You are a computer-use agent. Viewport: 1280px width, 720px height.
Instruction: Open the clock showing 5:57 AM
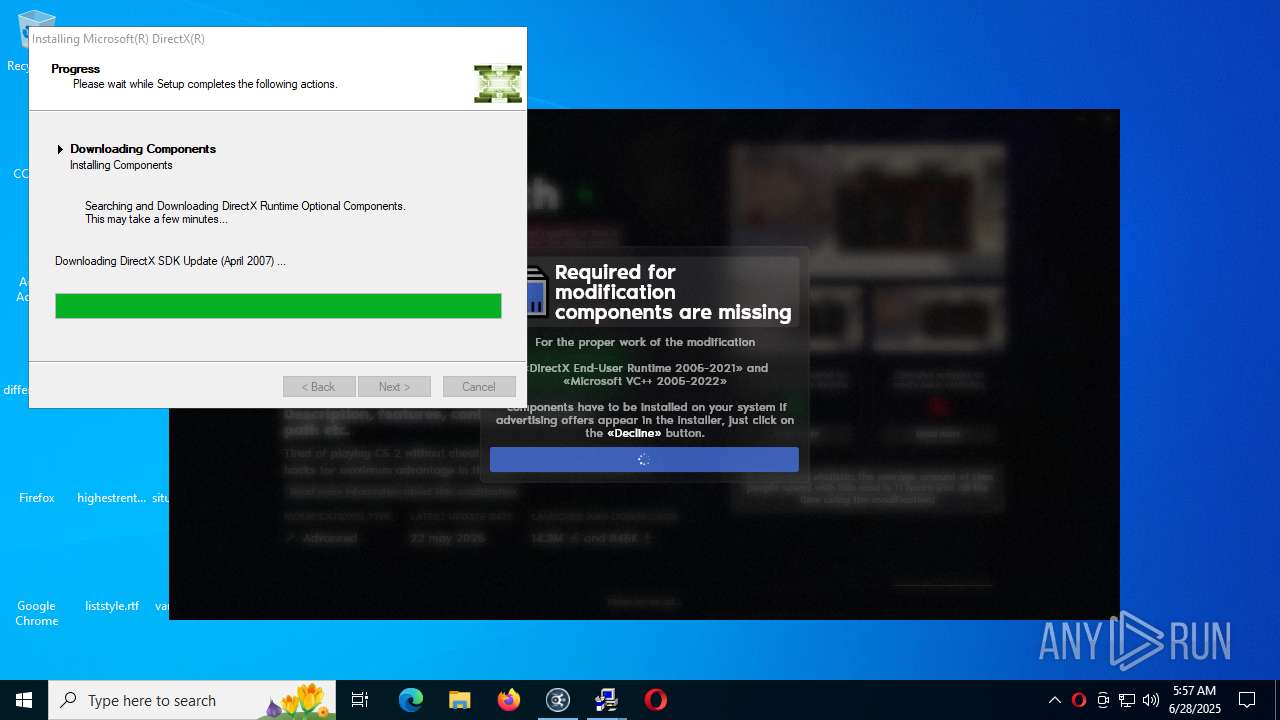click(1195, 700)
